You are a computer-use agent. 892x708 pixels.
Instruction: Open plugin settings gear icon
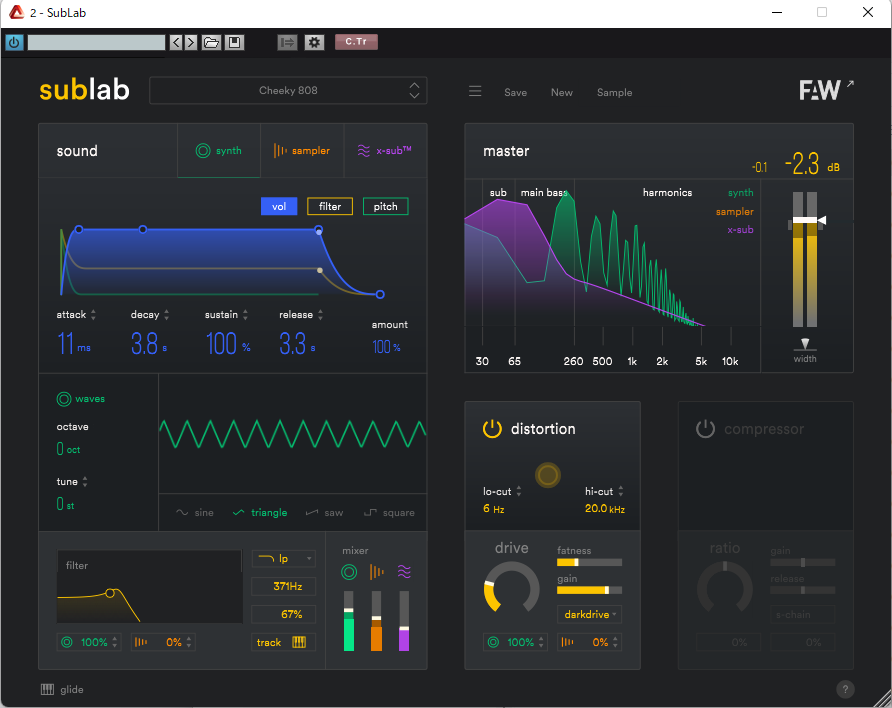tap(314, 42)
